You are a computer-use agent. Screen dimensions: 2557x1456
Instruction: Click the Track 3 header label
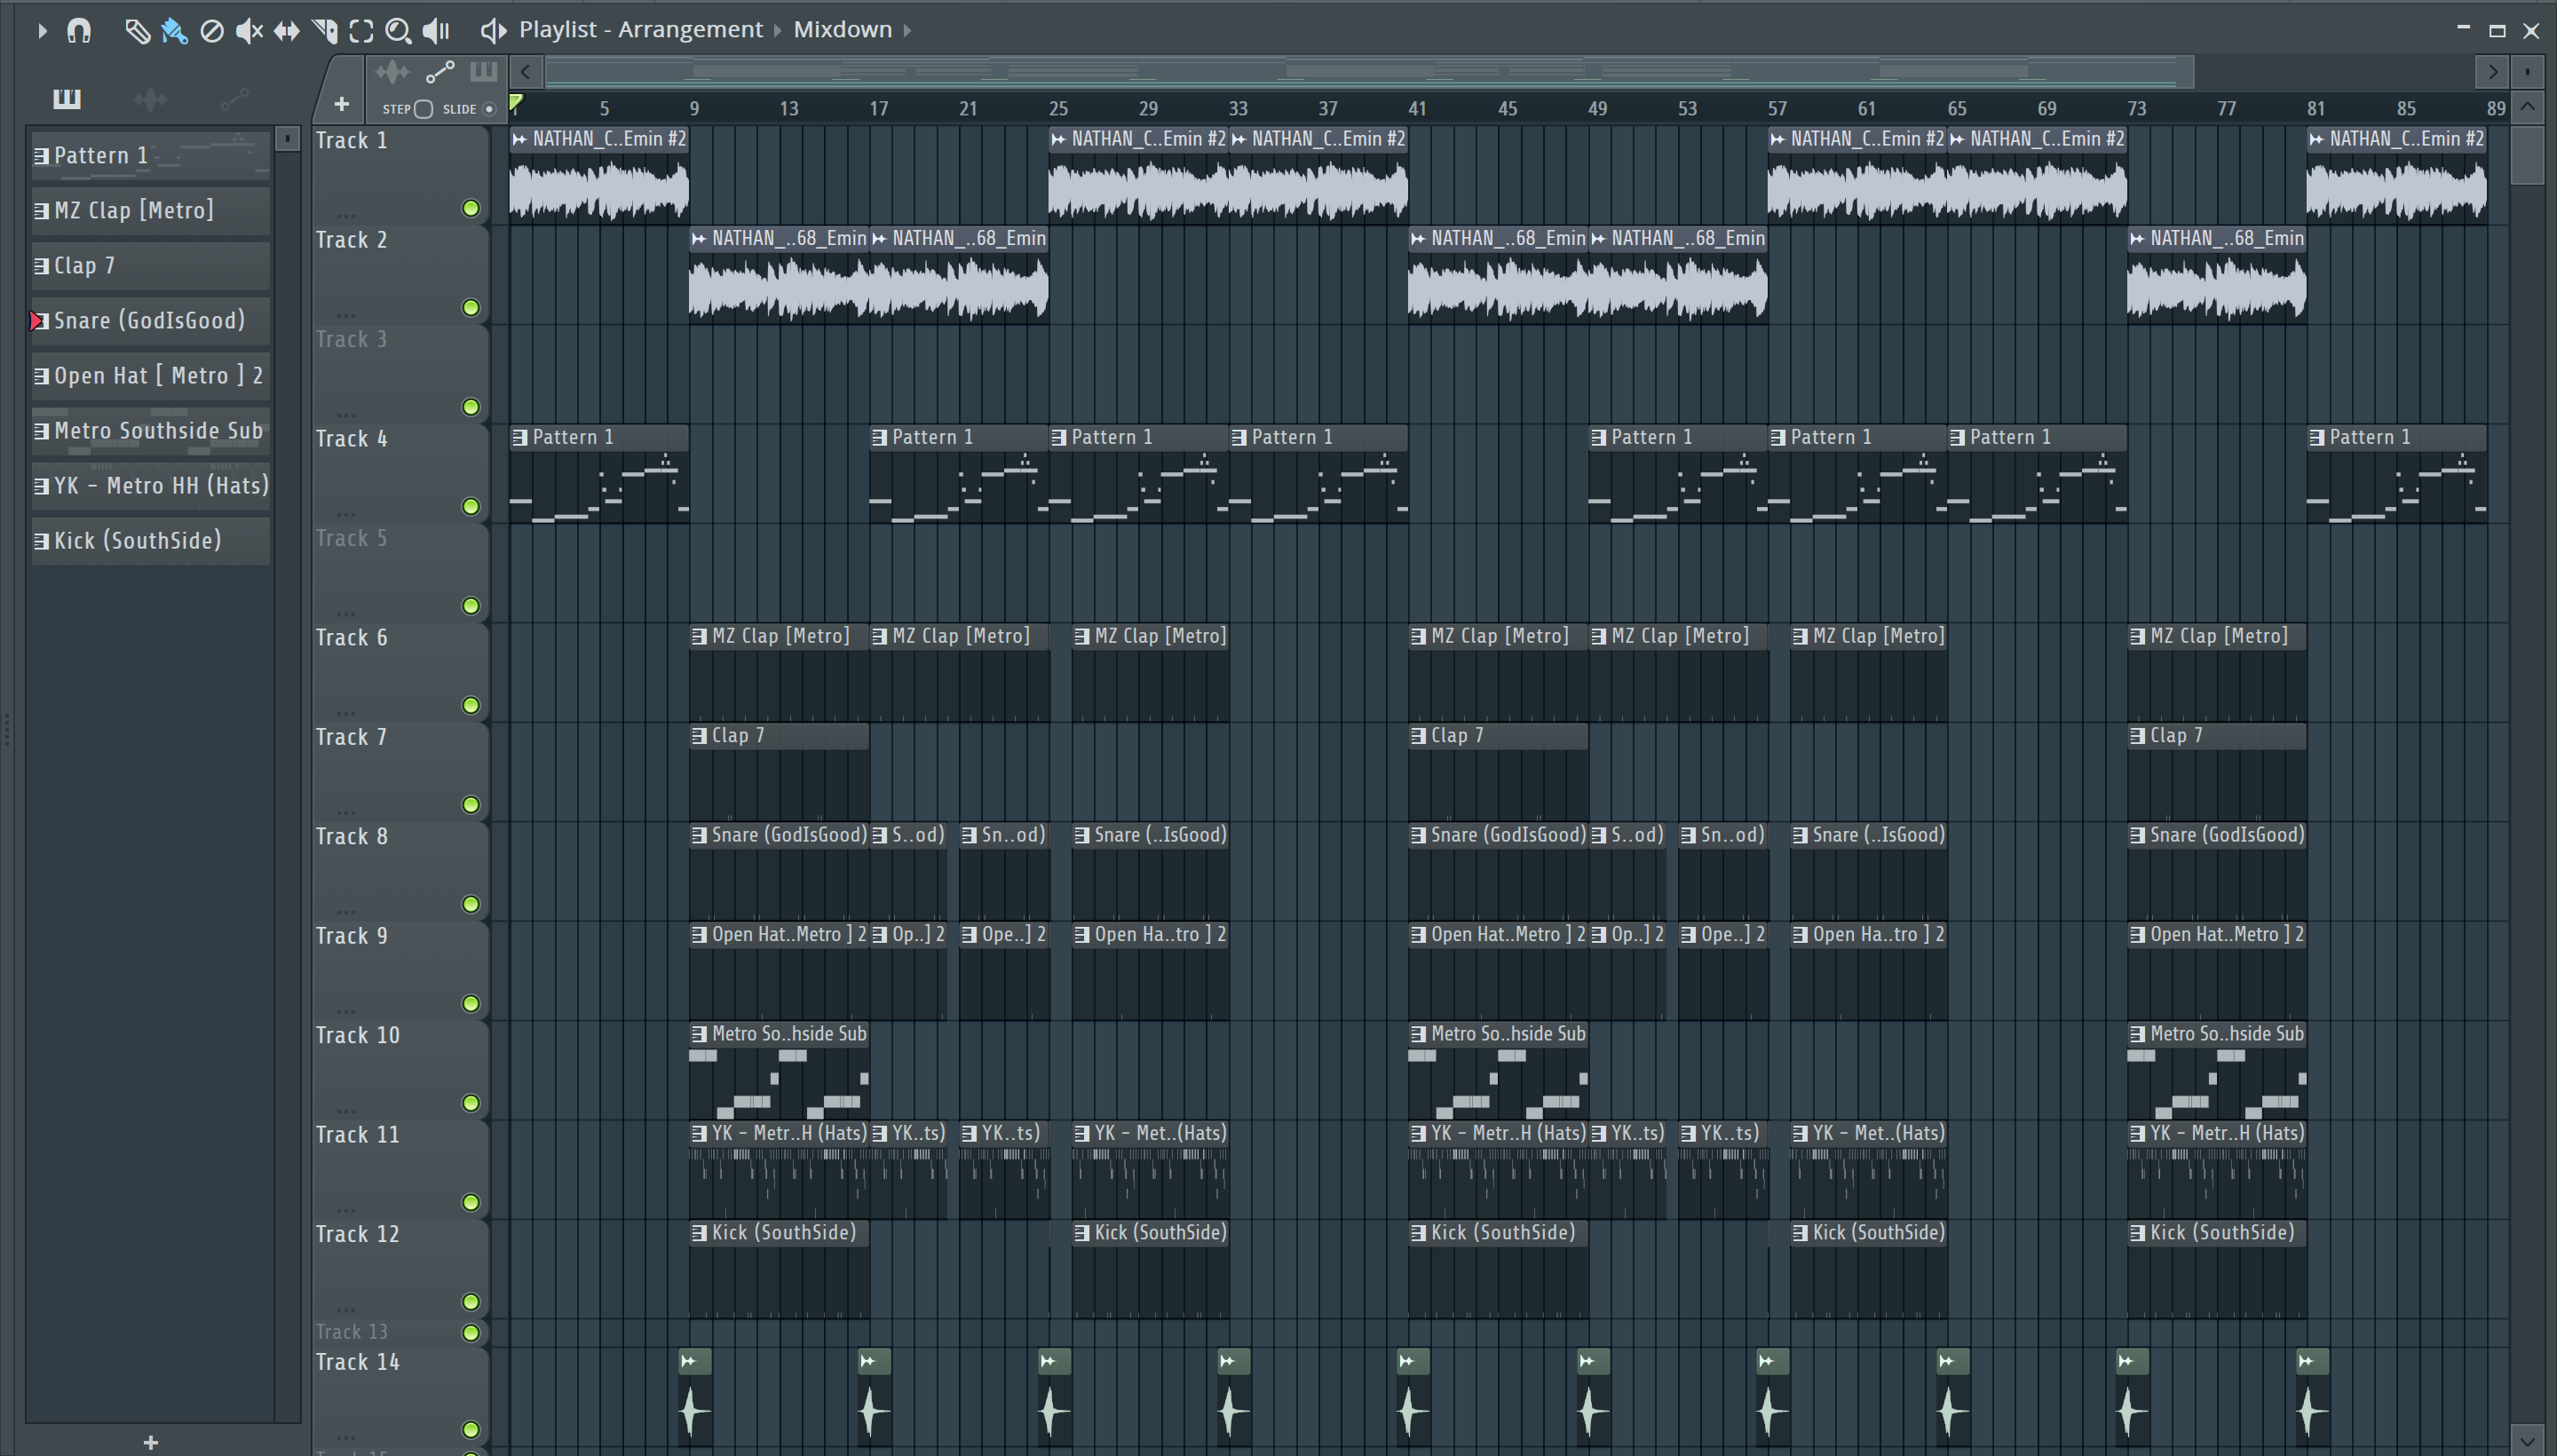click(351, 340)
